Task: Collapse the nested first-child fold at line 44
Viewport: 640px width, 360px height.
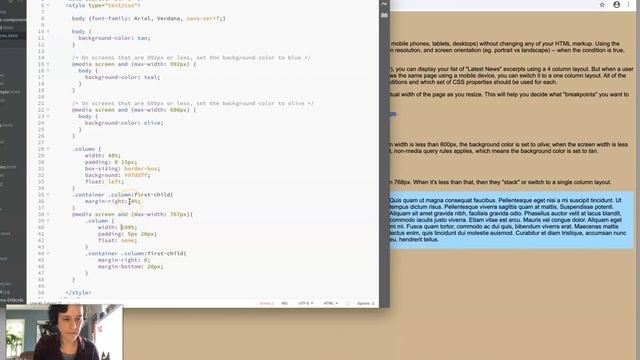Action: [48, 253]
